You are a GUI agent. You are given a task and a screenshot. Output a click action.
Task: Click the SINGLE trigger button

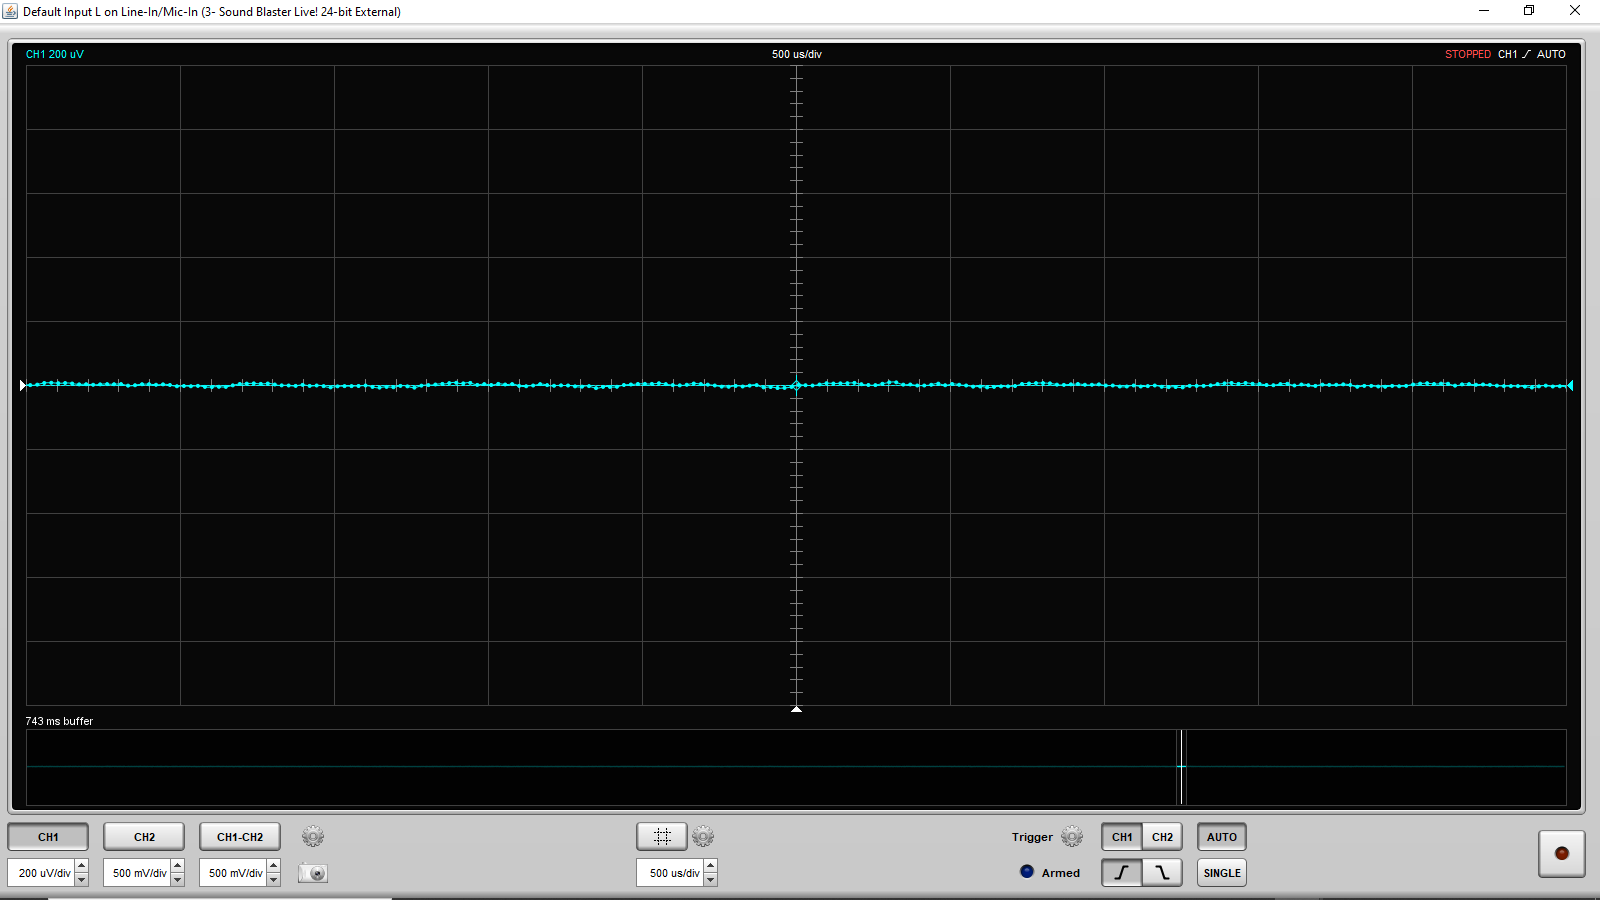[1222, 873]
